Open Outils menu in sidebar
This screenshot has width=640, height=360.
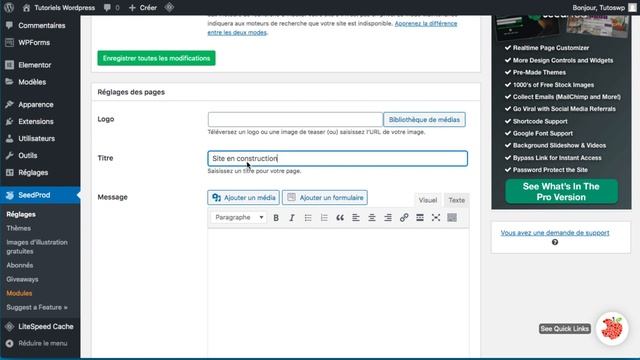pos(40,156)
